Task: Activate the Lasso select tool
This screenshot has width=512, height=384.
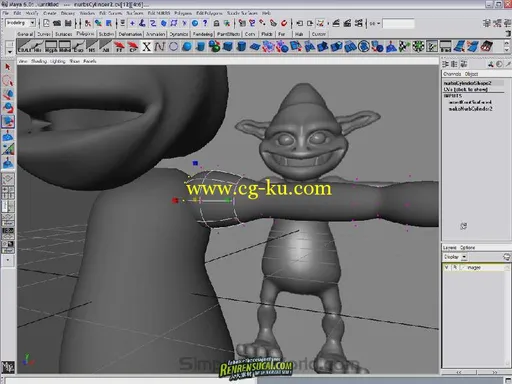Action: coord(8,81)
